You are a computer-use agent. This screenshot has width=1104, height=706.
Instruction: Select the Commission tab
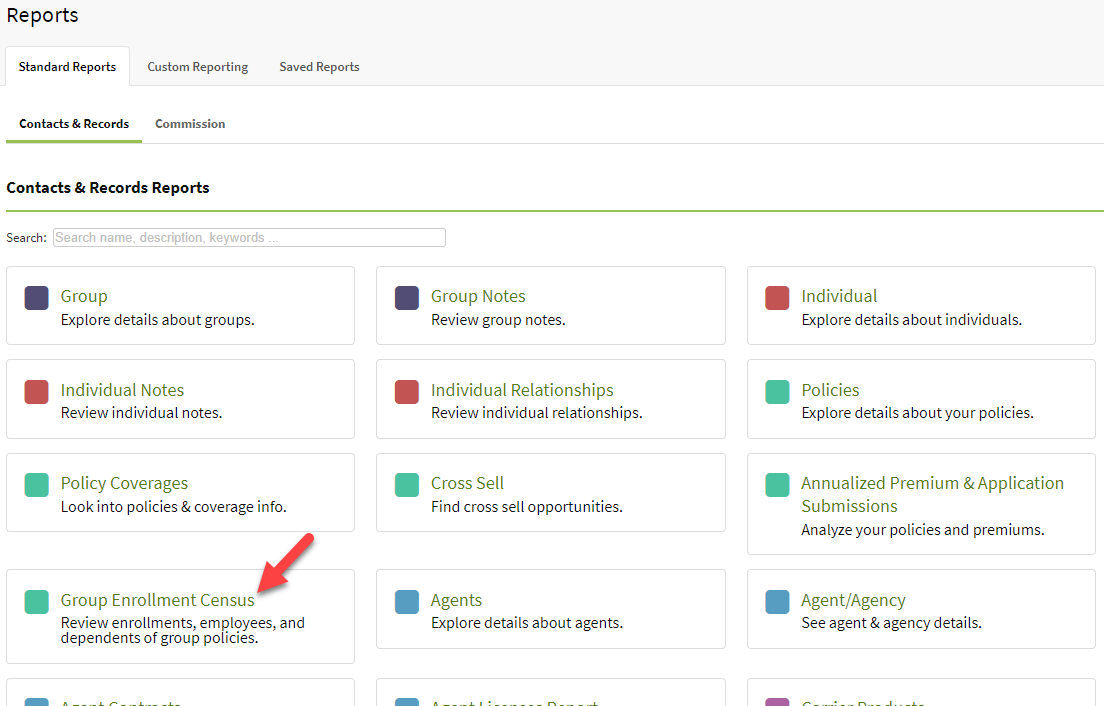coord(190,123)
